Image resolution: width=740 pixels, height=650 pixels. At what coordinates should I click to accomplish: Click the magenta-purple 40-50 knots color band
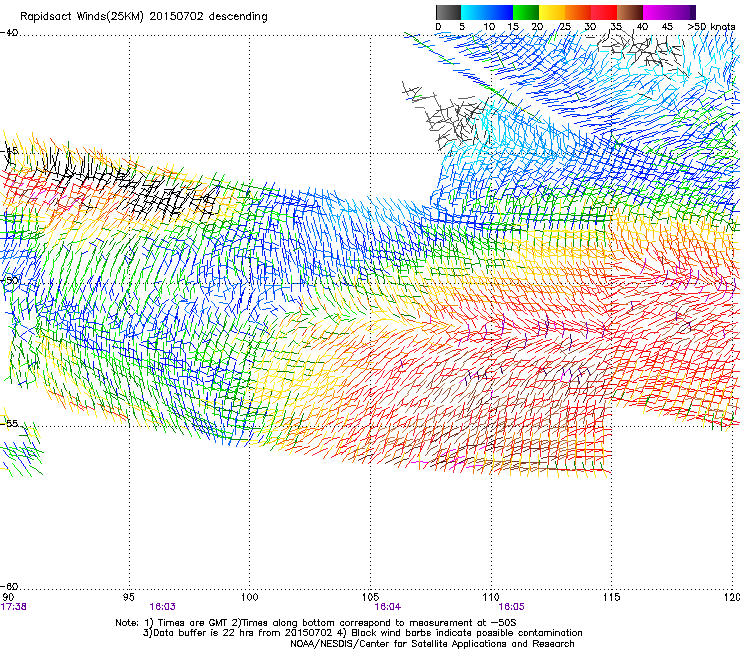click(669, 12)
